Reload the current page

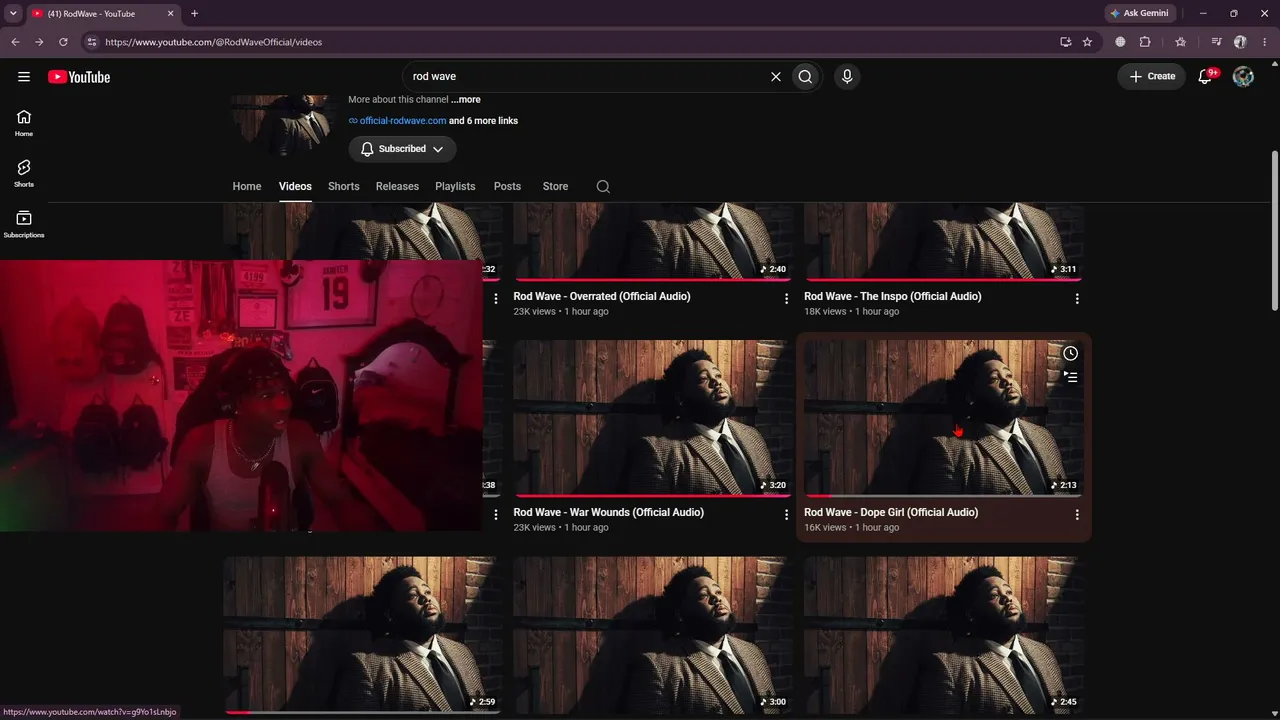(x=63, y=42)
